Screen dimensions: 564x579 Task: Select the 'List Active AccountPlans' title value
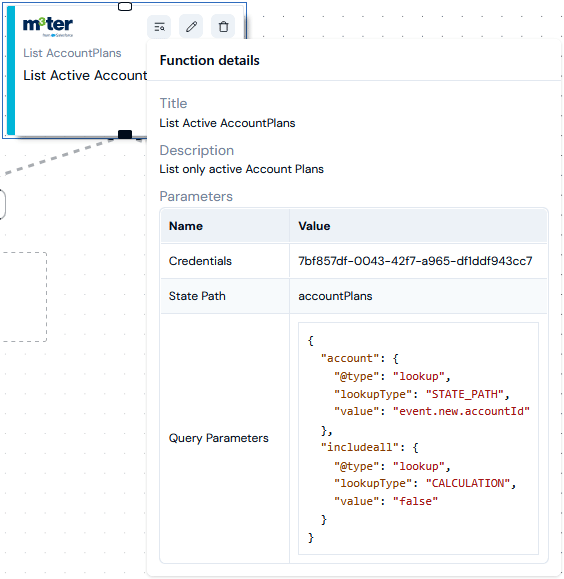click(x=227, y=123)
